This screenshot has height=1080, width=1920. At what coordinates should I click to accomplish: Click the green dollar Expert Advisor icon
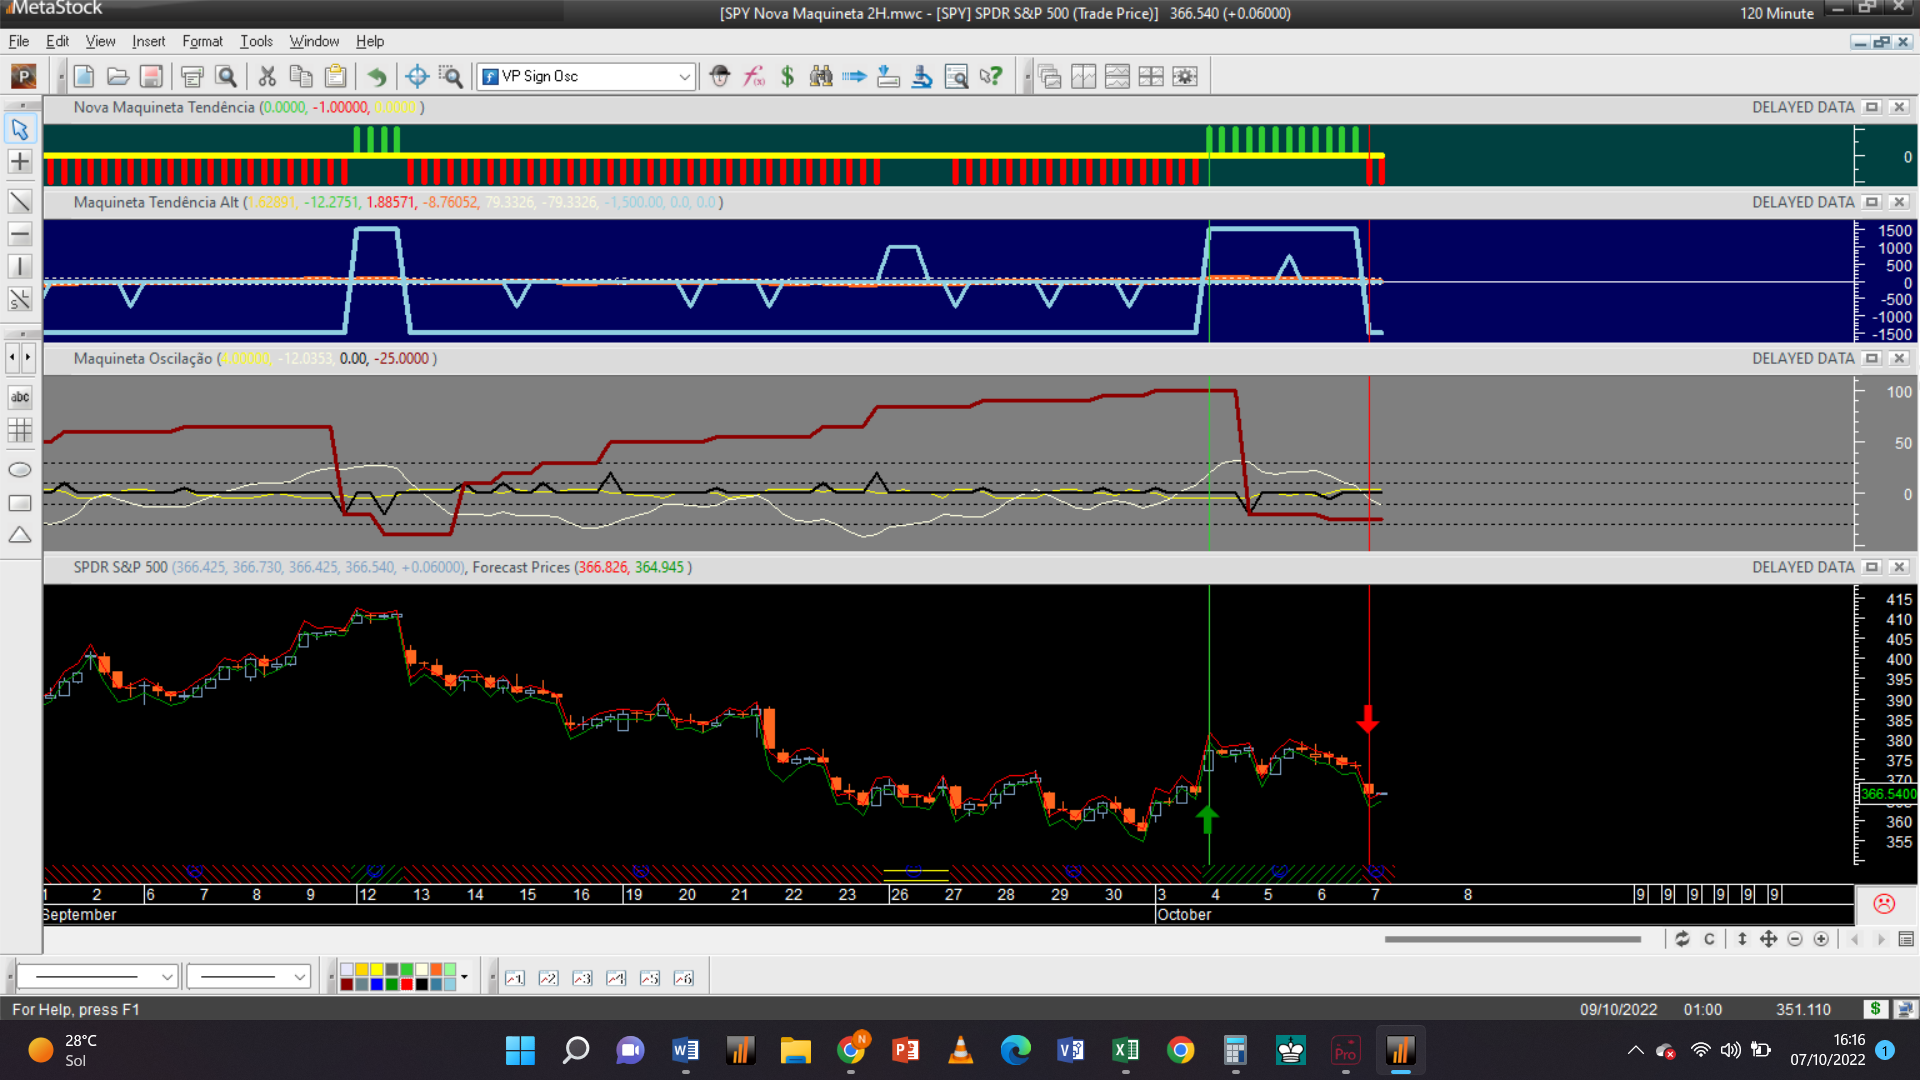tap(788, 76)
